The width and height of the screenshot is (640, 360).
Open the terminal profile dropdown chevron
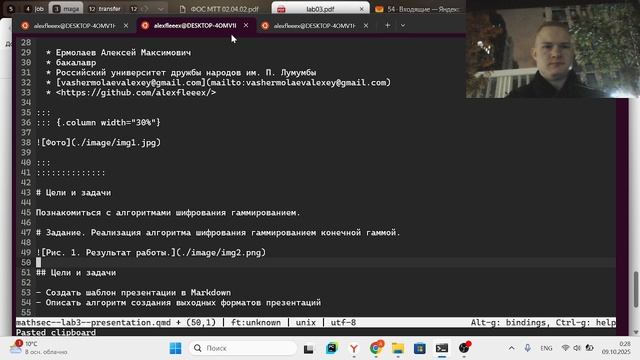[403, 25]
